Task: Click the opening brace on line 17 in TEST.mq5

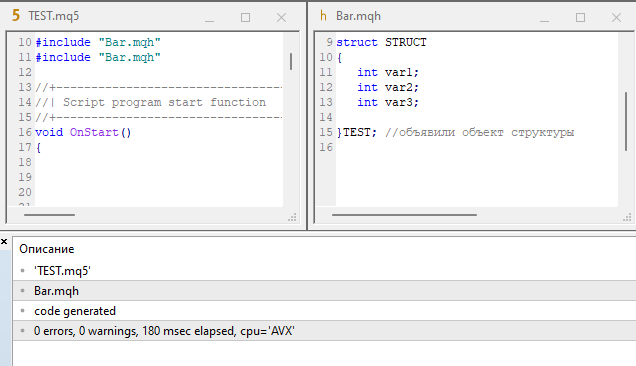Action: click(x=39, y=147)
